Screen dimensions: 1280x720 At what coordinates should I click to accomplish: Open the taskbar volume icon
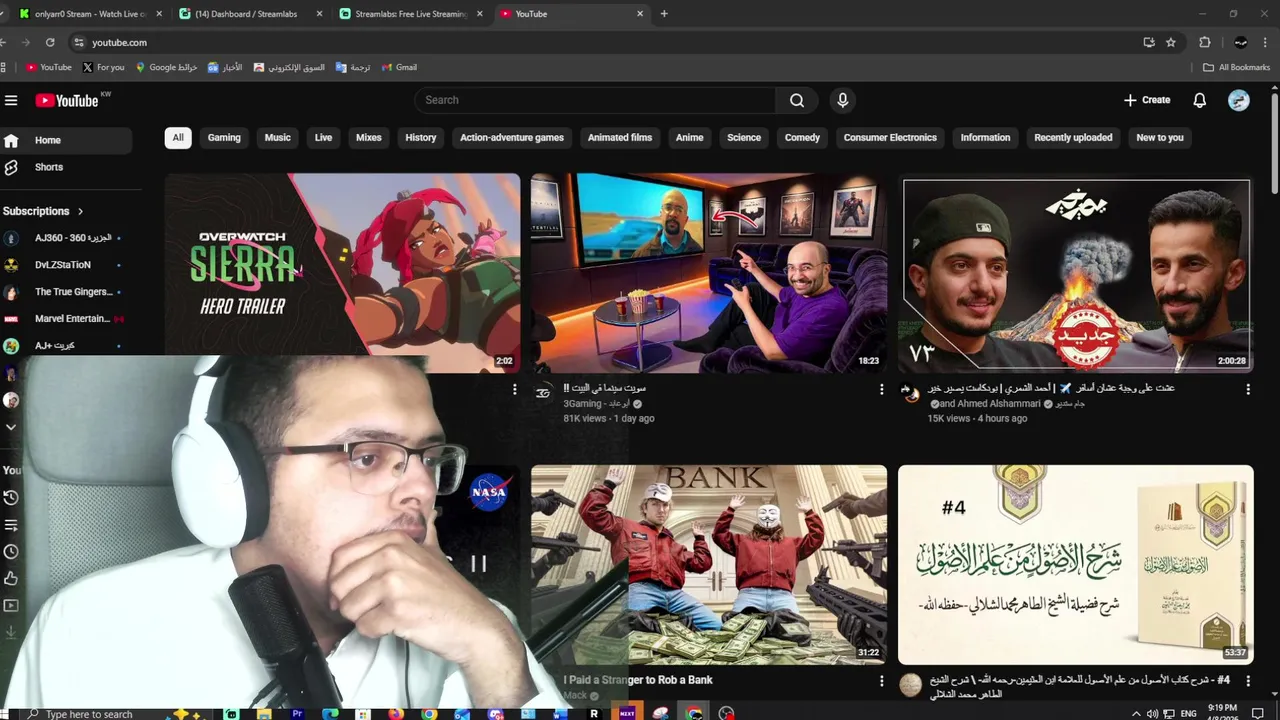[1153, 713]
